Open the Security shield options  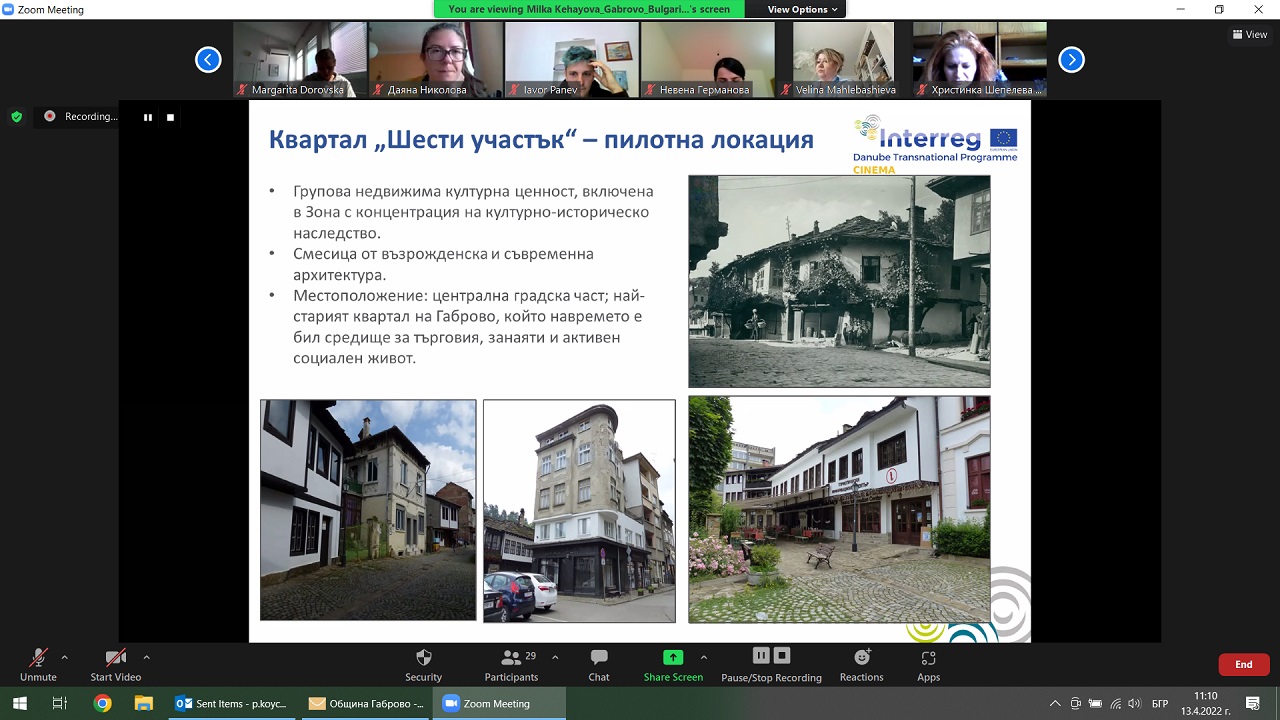423,664
